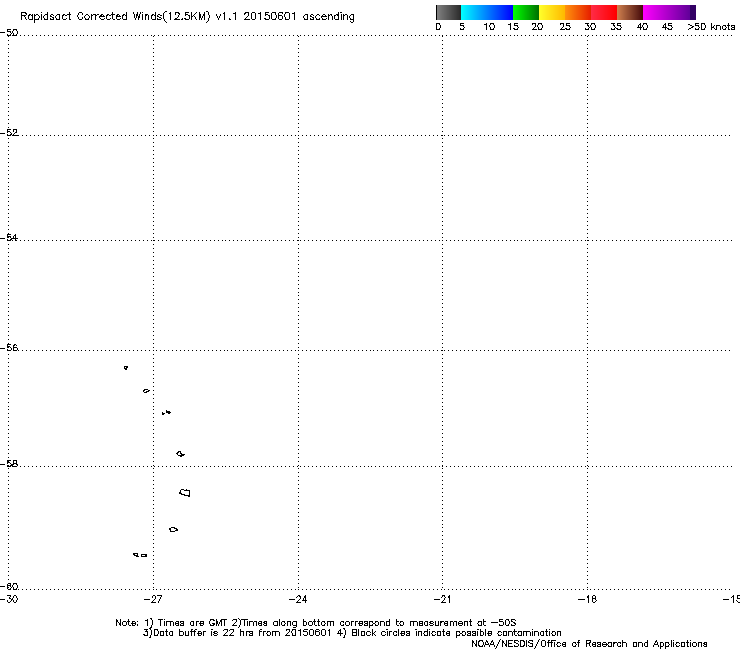The width and height of the screenshot is (740, 650).
Task: Click the '-56' latitude axis label
Action: click(x=9, y=348)
